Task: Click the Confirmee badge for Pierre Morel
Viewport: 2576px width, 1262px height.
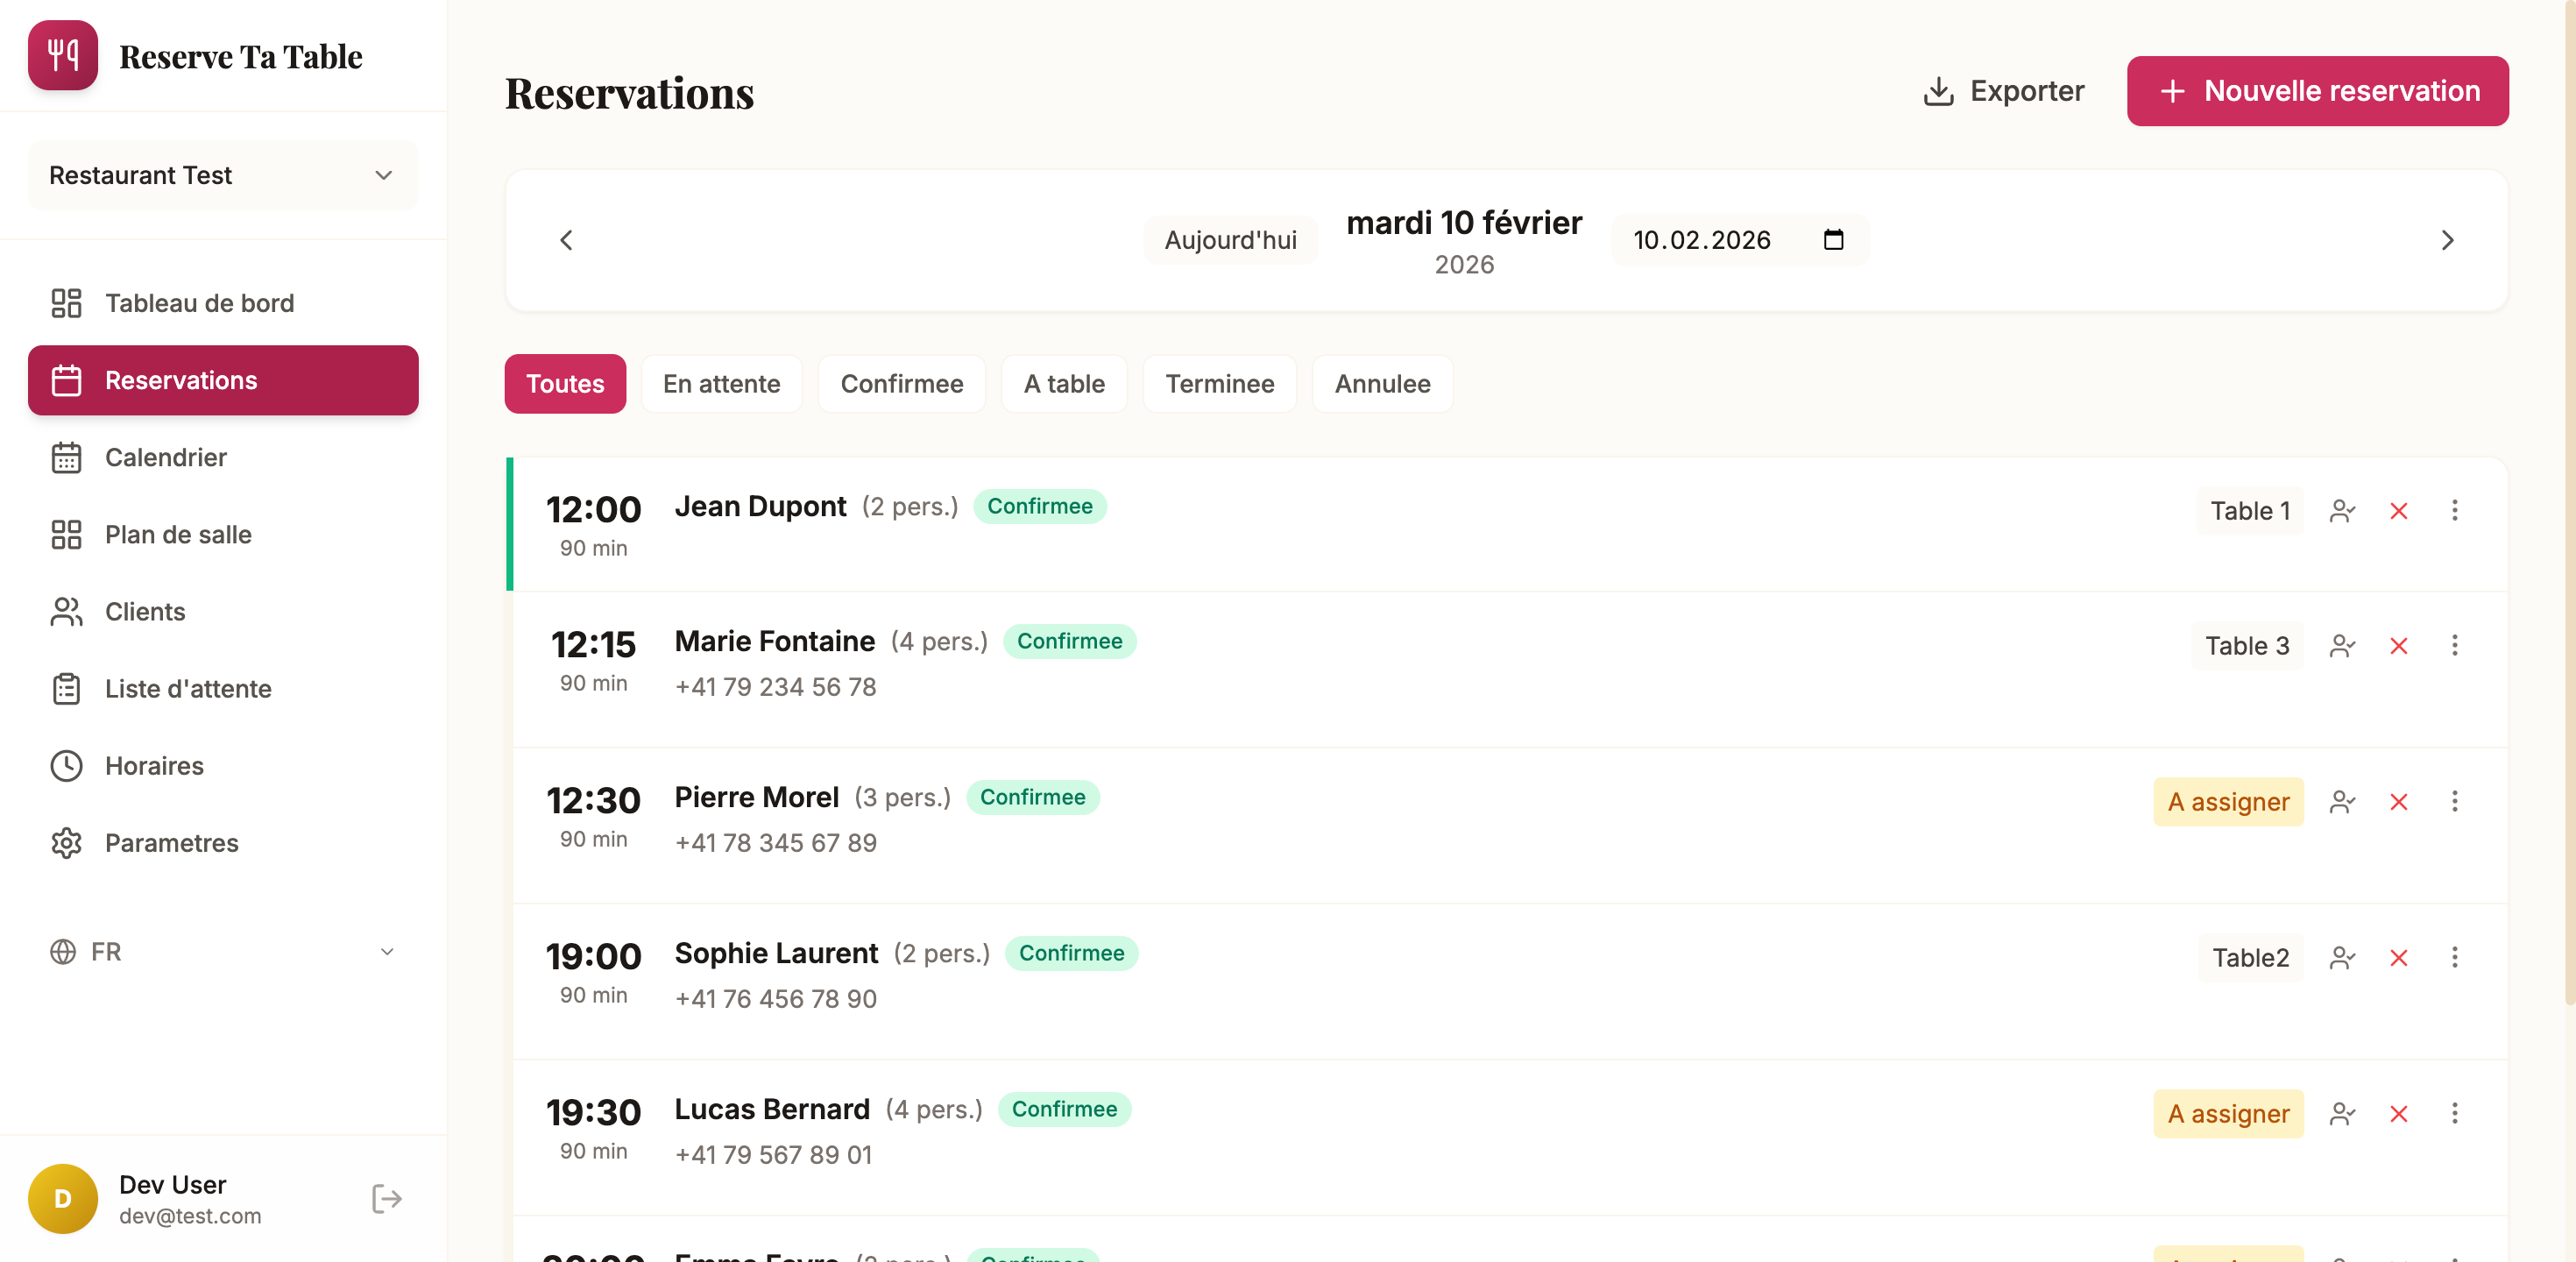Action: (x=1032, y=797)
